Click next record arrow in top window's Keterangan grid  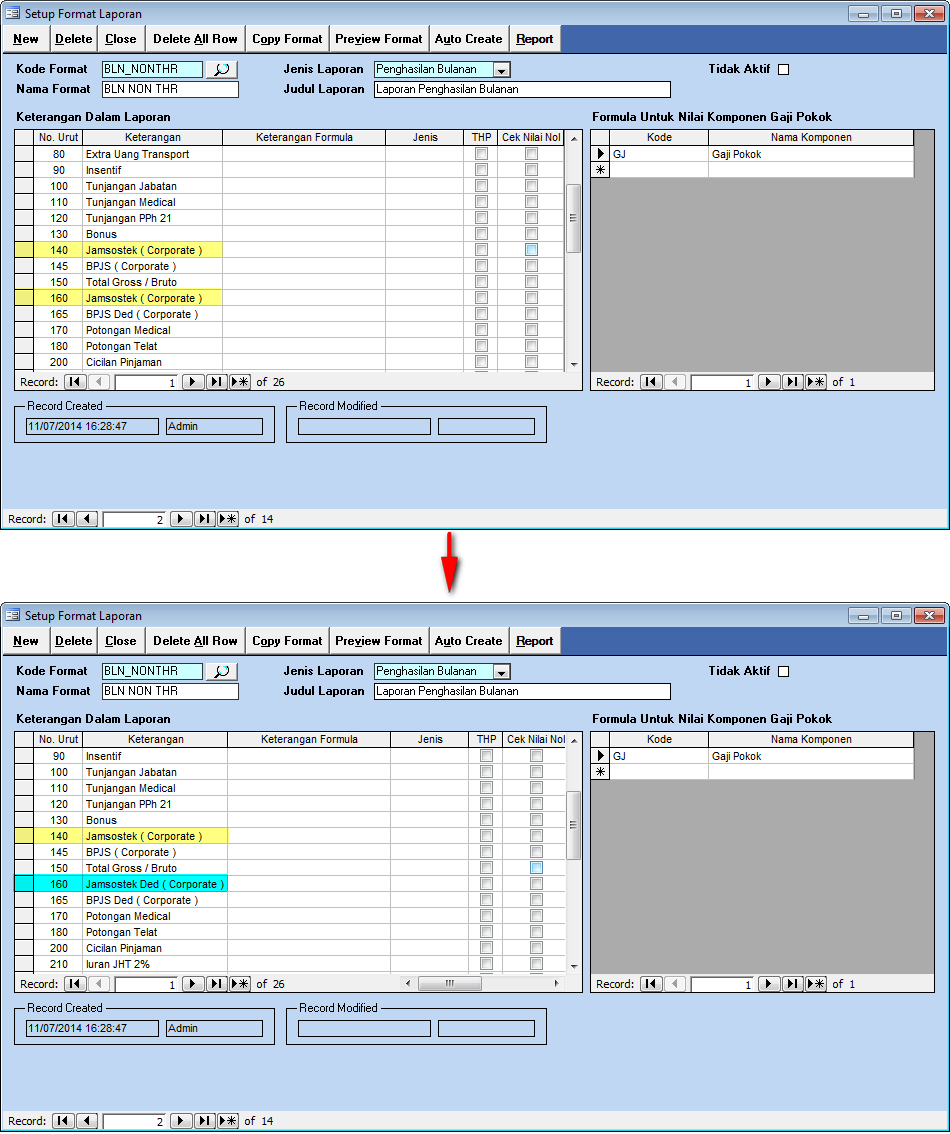193,382
